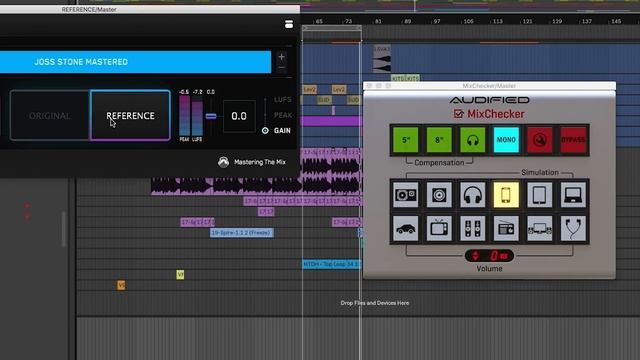Click bar 121 on the timeline ruler
Image resolution: width=640 pixels, height=360 pixels.
[527, 21]
